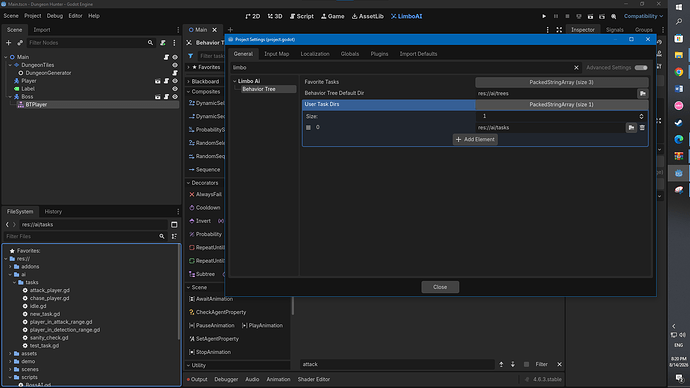Select chase_player.gd in FileSystem
This screenshot has width=690, height=388.
click(x=50, y=298)
